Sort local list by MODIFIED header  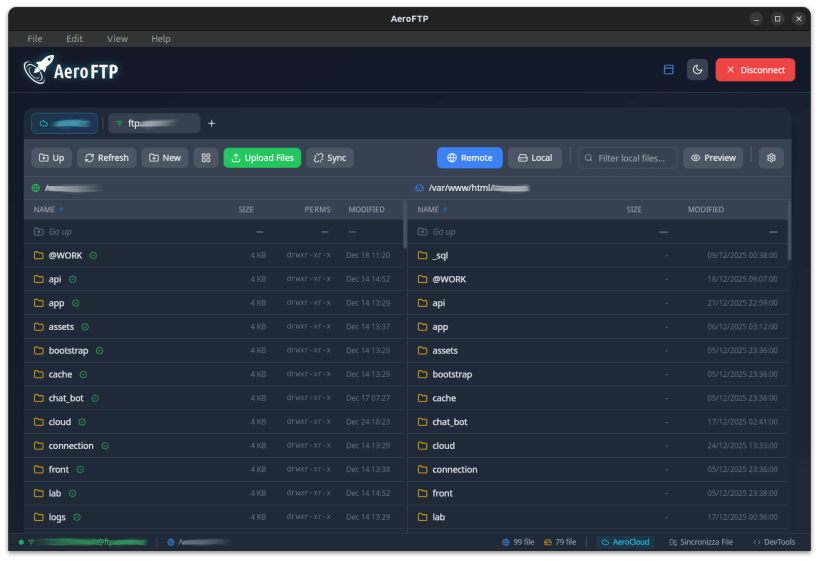[706, 209]
